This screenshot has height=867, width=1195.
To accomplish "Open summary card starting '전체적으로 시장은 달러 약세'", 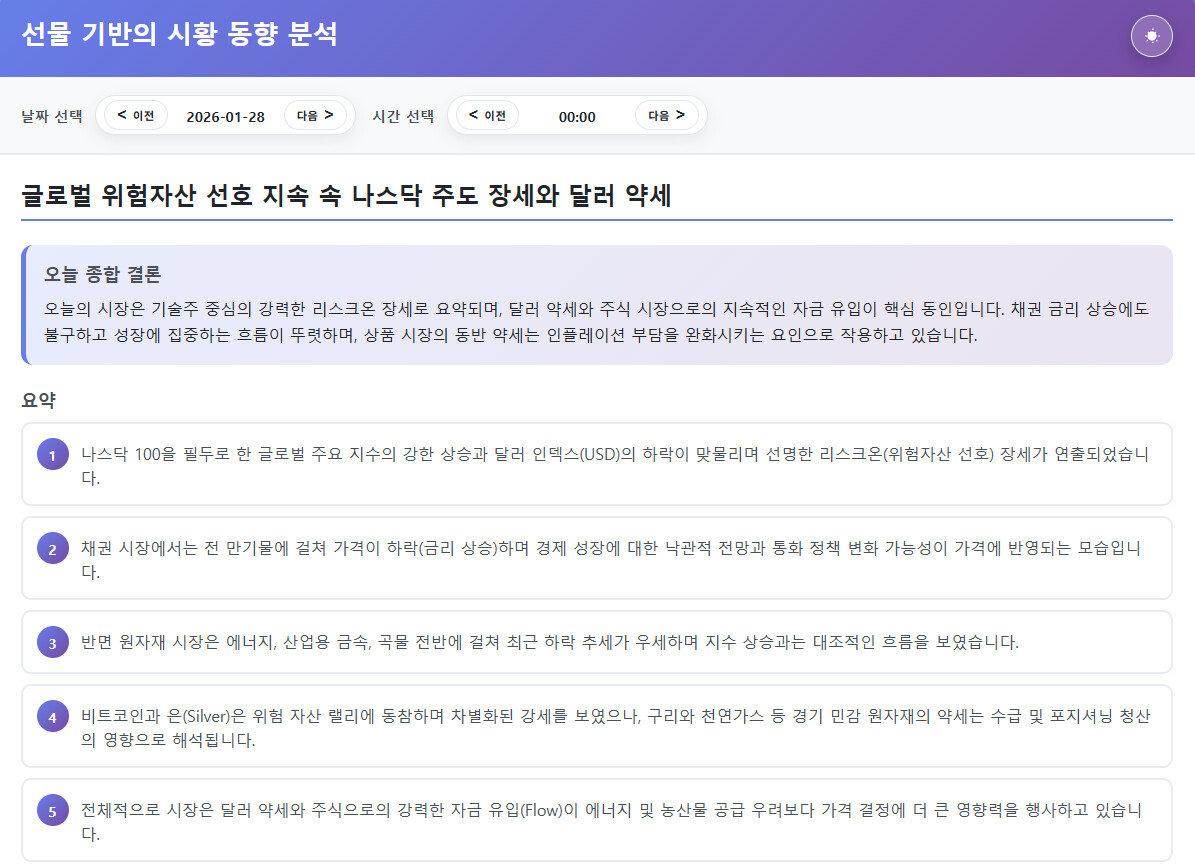I will (597, 820).
